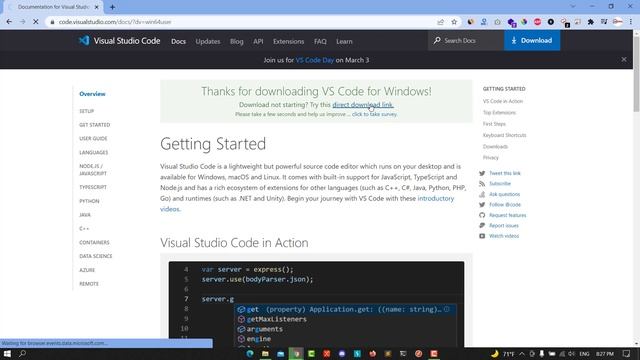
Task: Jump to 'Top Extensions' in outline
Action: coord(499,113)
